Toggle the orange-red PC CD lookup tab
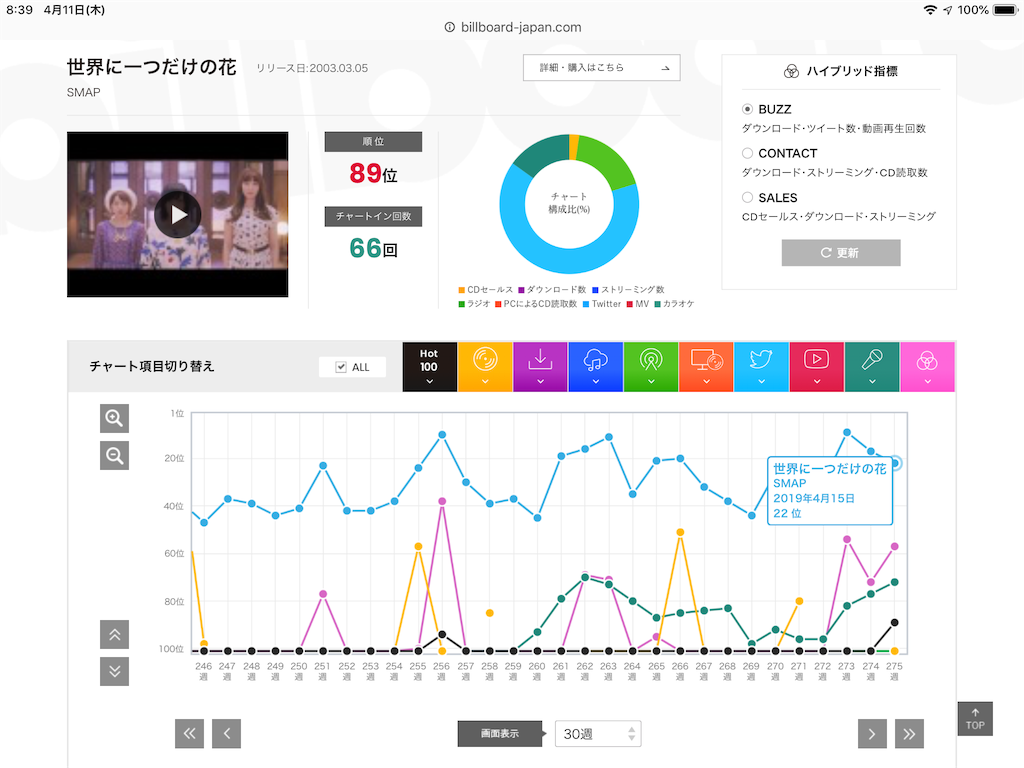The width and height of the screenshot is (1024, 768). pos(706,367)
